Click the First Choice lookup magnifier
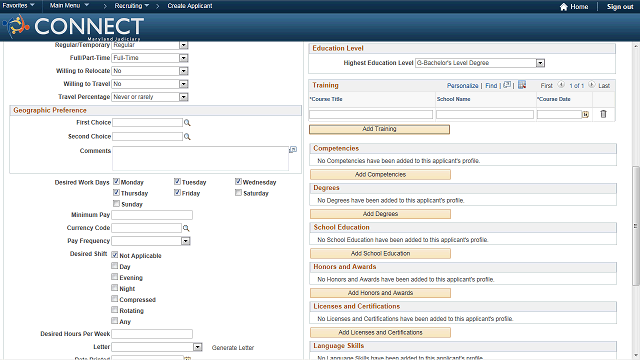 pyautogui.click(x=187, y=122)
